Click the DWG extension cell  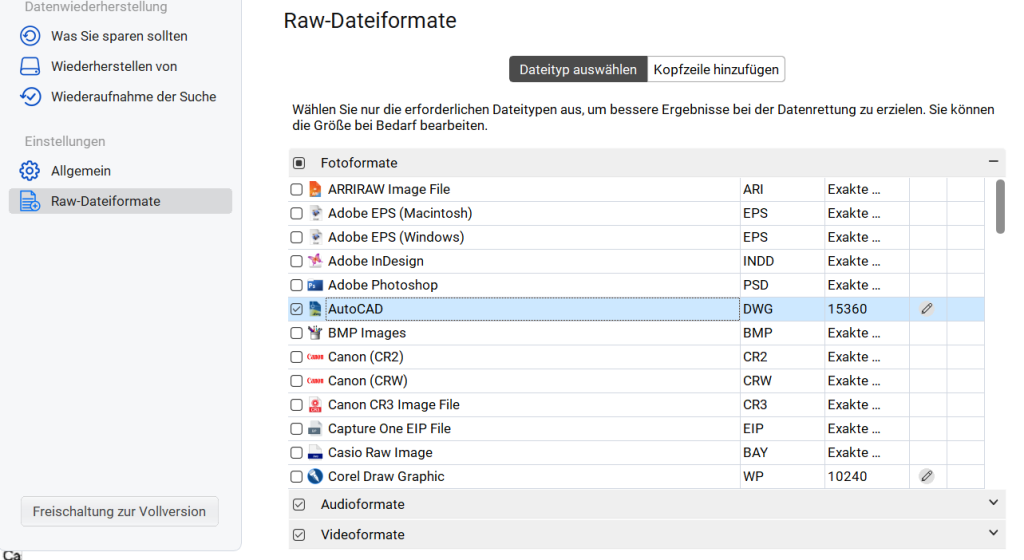(x=782, y=309)
